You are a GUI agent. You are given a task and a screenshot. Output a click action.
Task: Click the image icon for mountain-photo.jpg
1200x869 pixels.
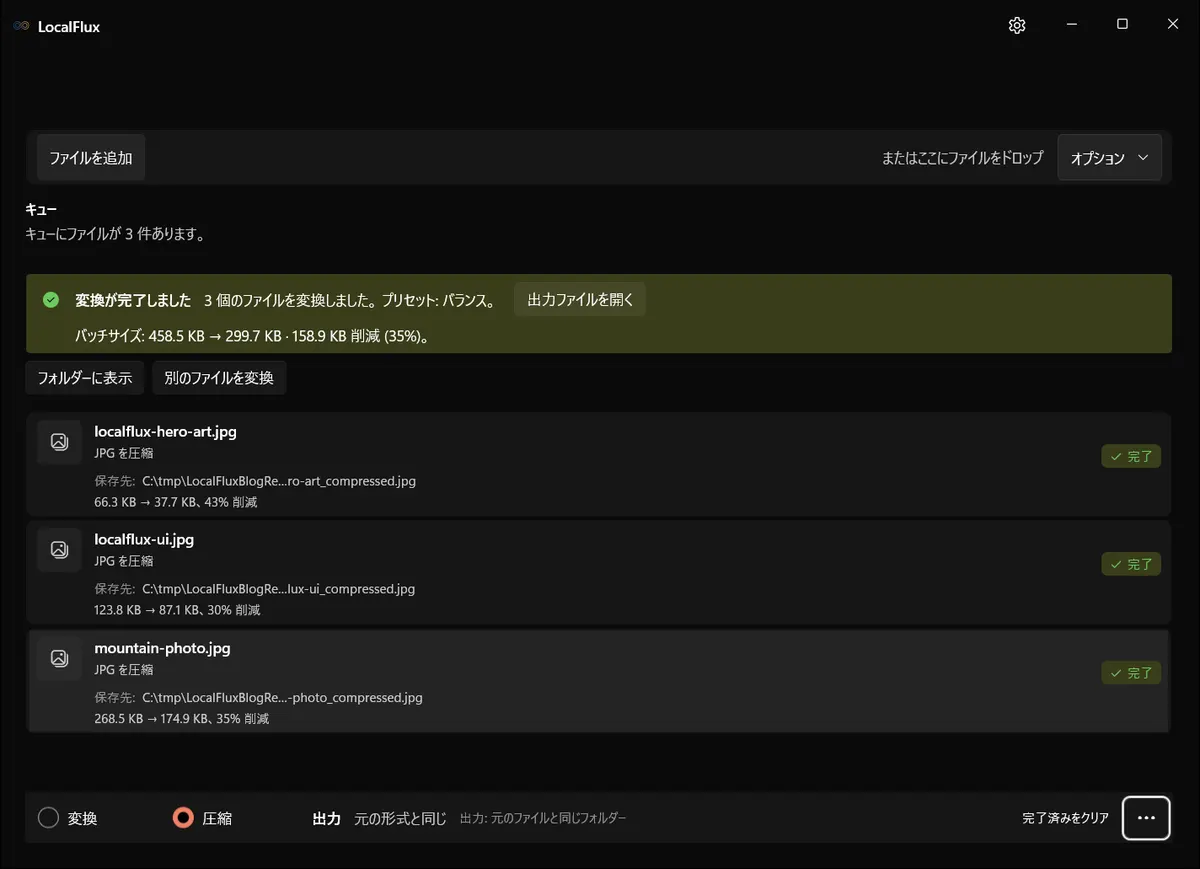tap(59, 658)
